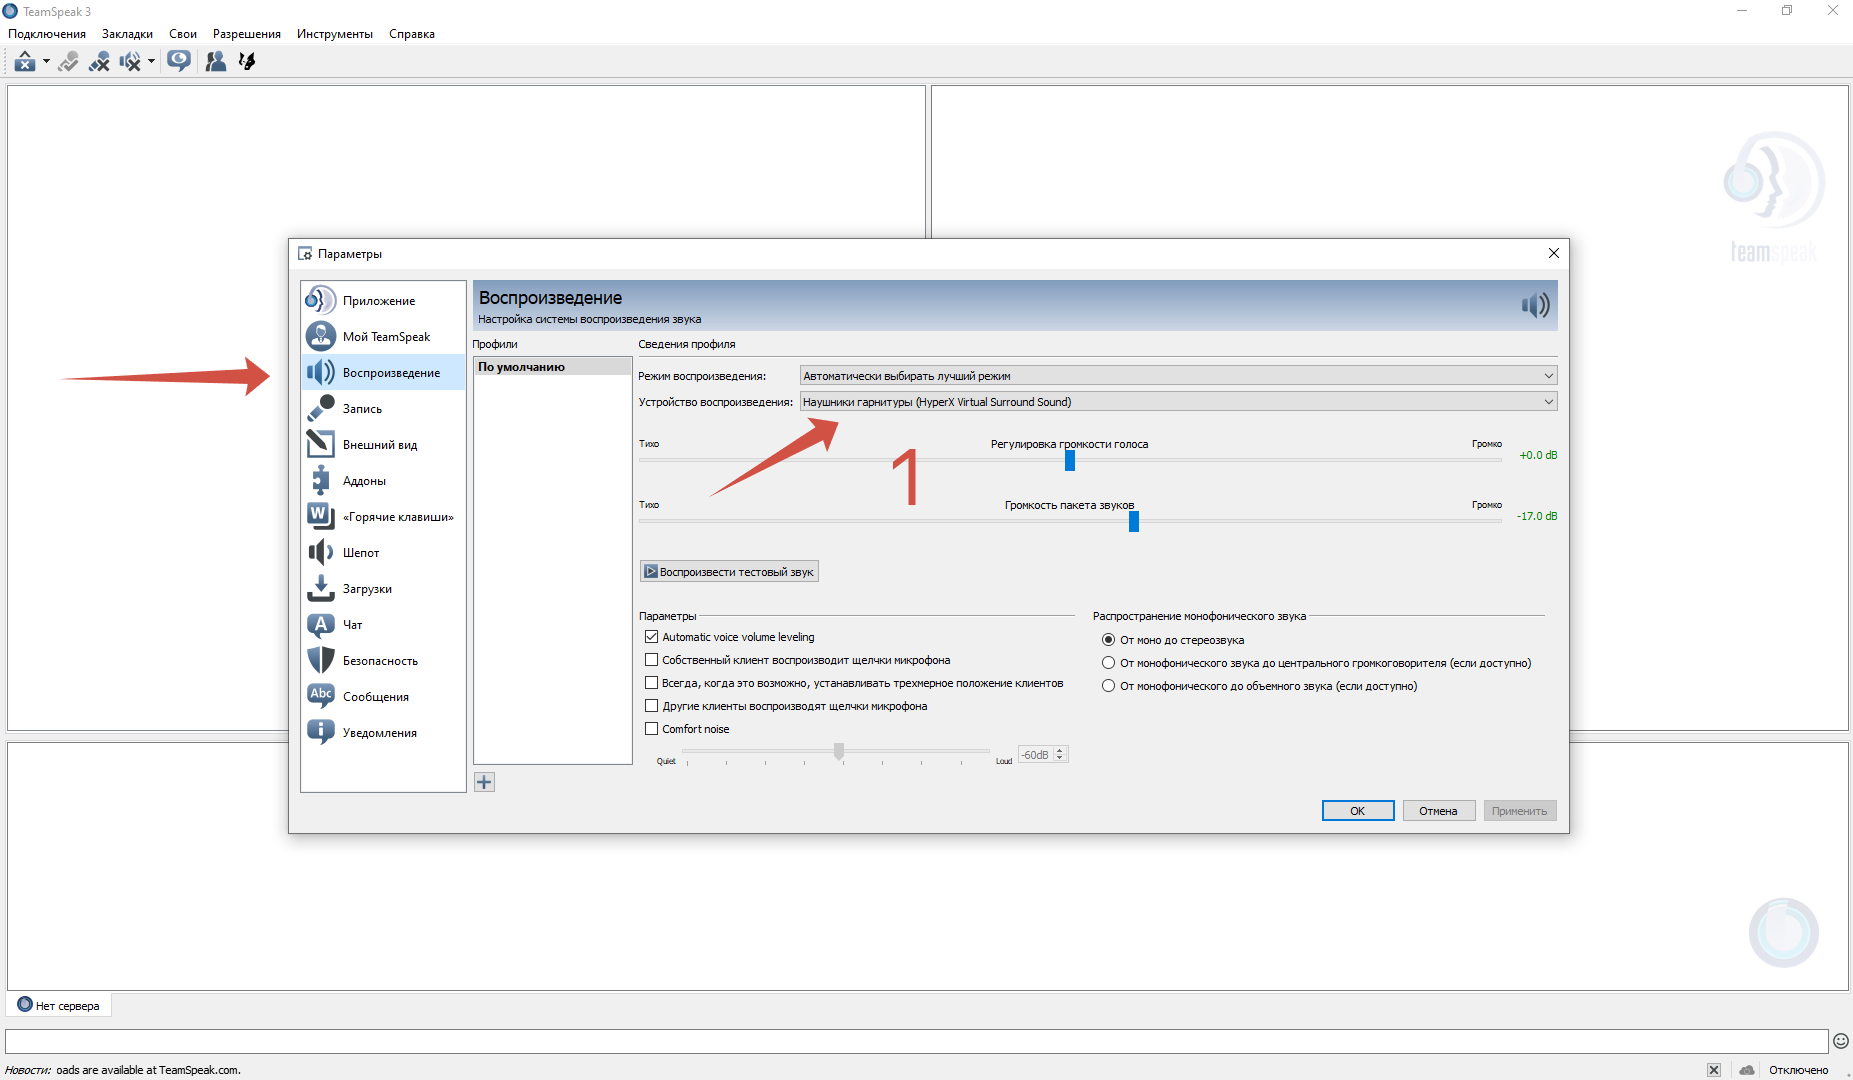1853x1080 pixels.
Task: Open the contacts manager toolbar icon
Action: pyautogui.click(x=215, y=62)
